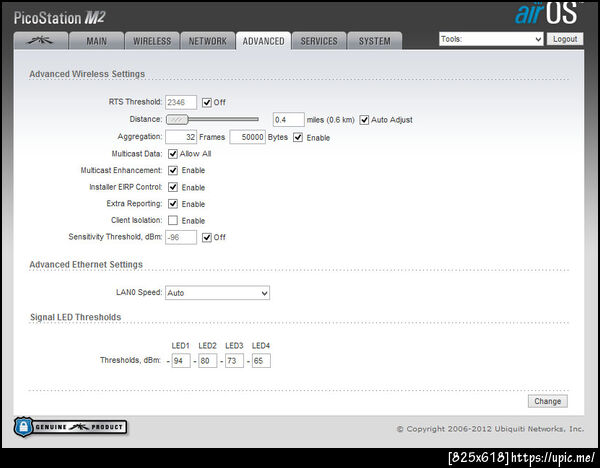Click the Ubiquiti Networks copyright text
This screenshot has height=468, width=600.
coord(490,429)
